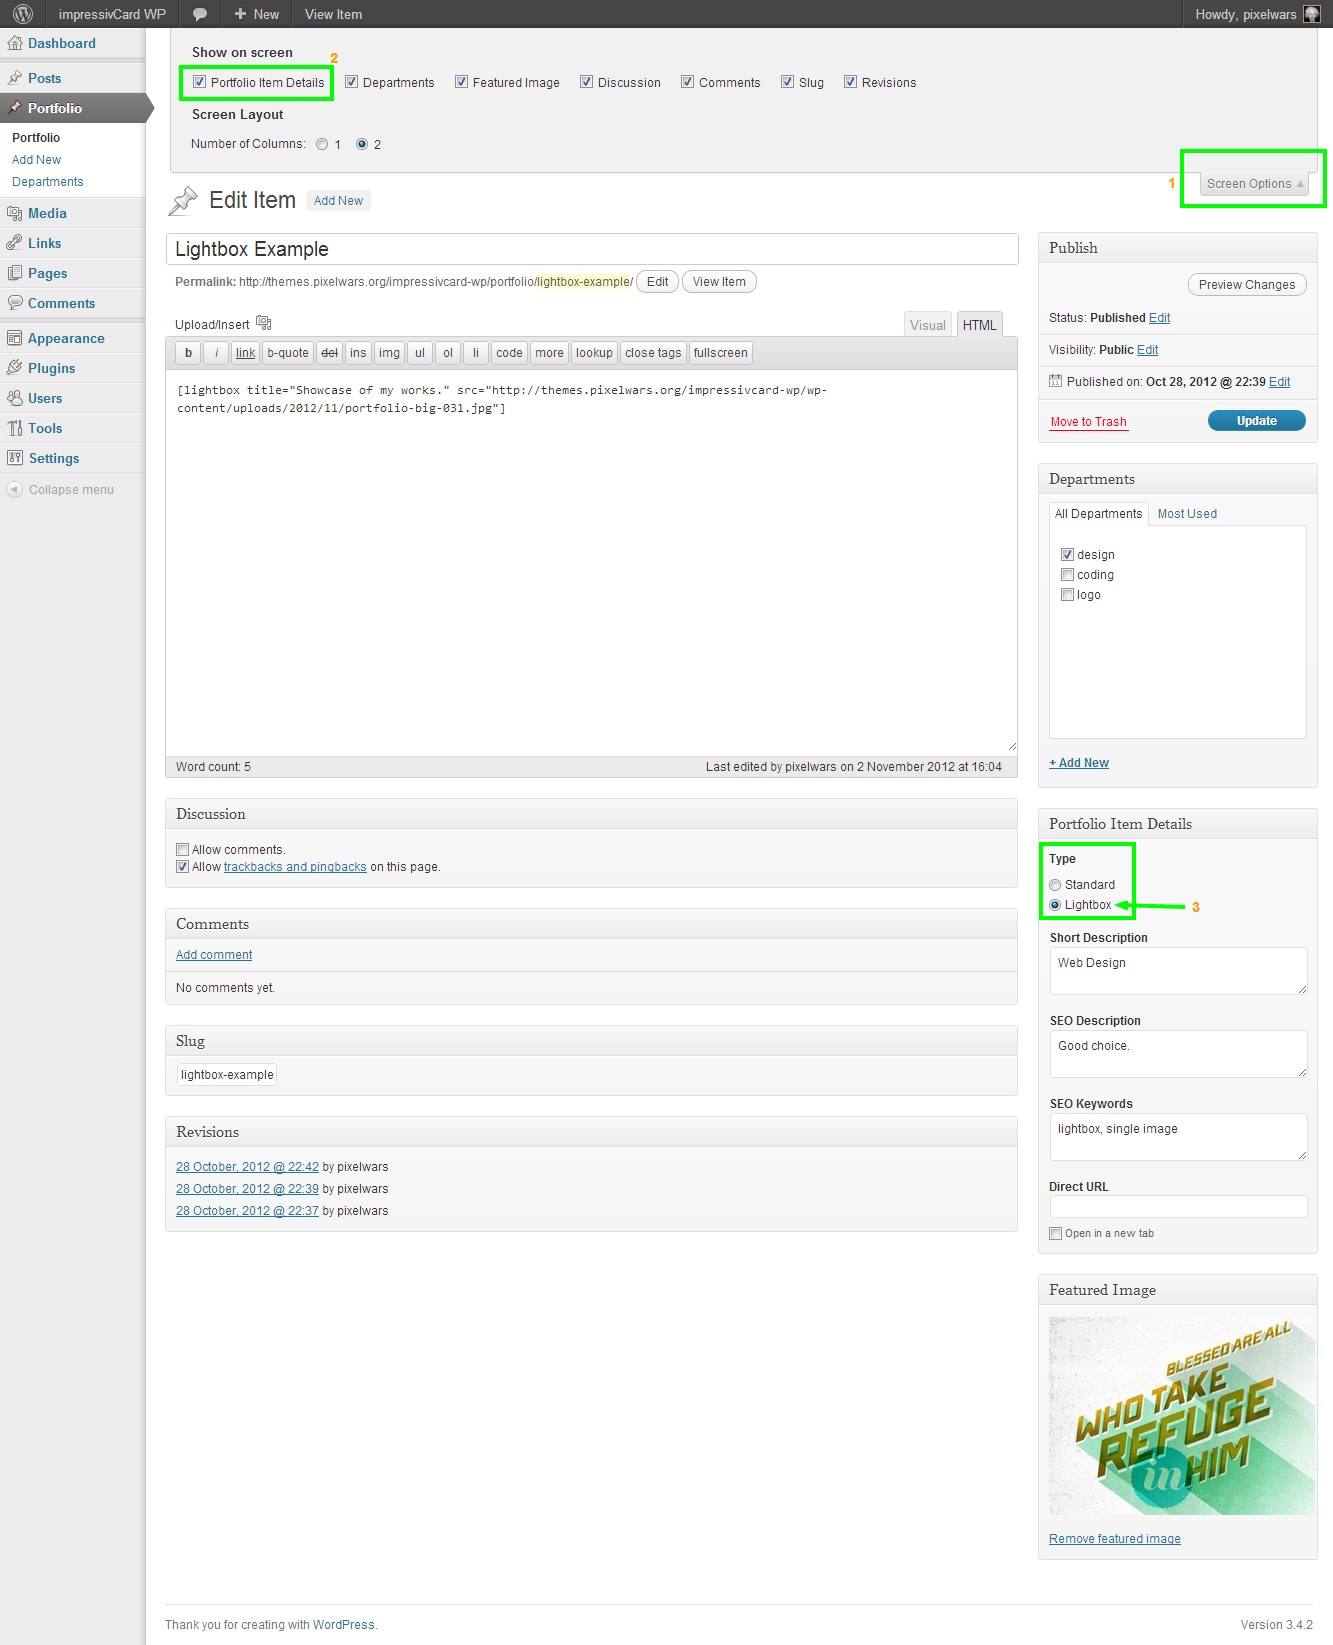The height and width of the screenshot is (1645, 1333).
Task: Click the Direct URL input field
Action: point(1177,1207)
